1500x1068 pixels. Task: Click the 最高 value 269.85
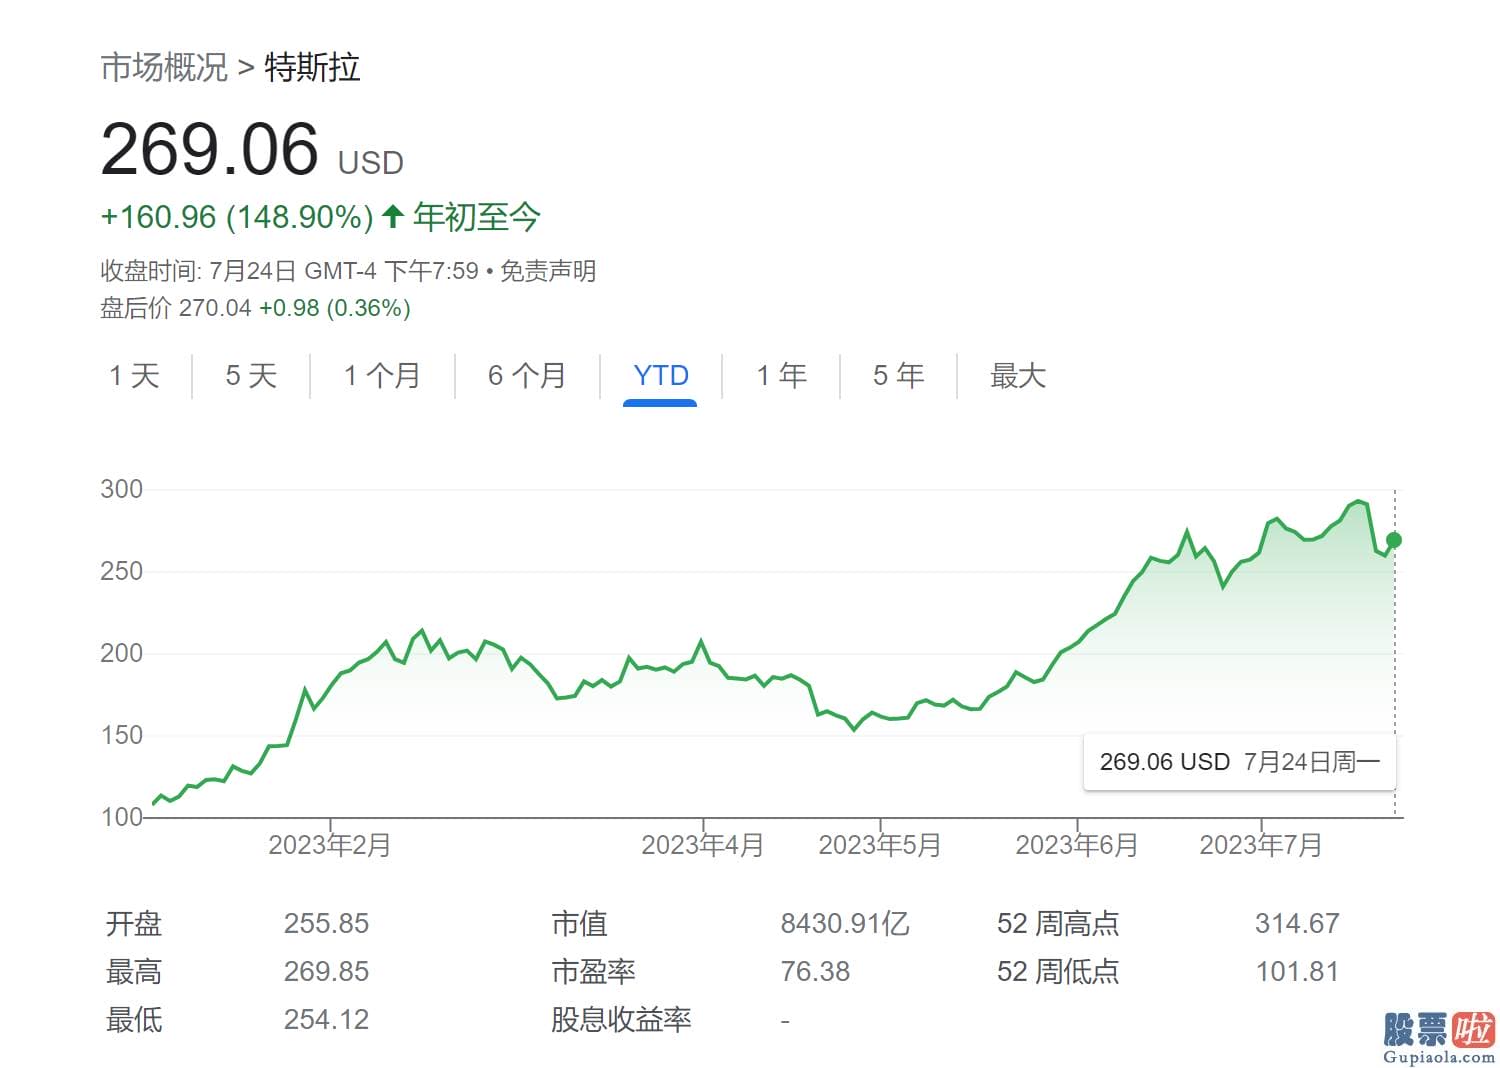point(326,971)
